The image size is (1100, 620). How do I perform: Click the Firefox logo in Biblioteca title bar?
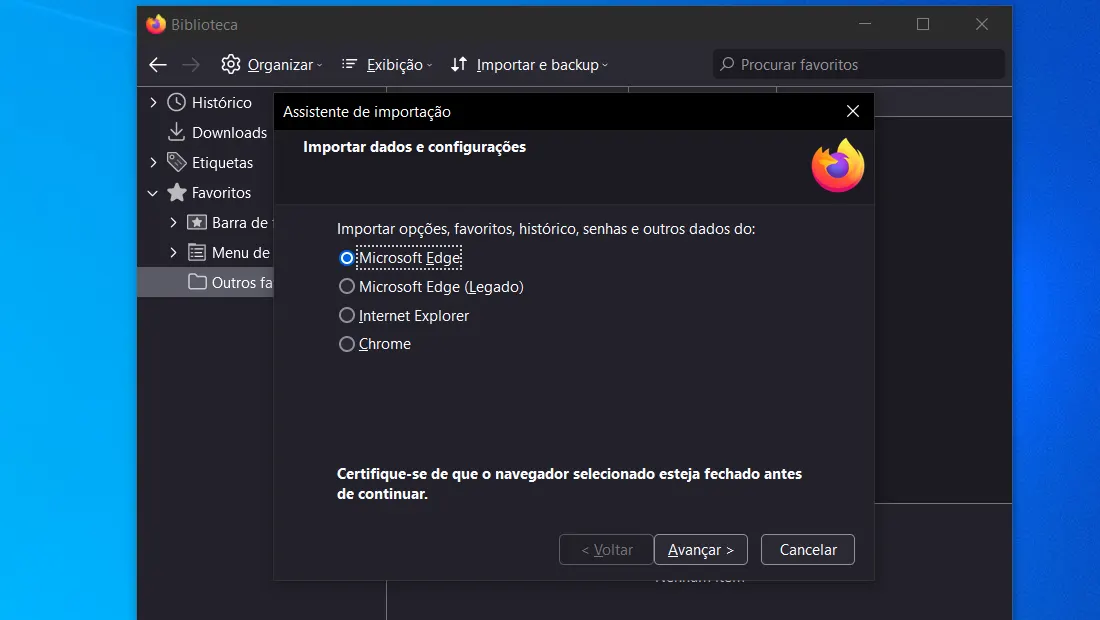point(156,25)
